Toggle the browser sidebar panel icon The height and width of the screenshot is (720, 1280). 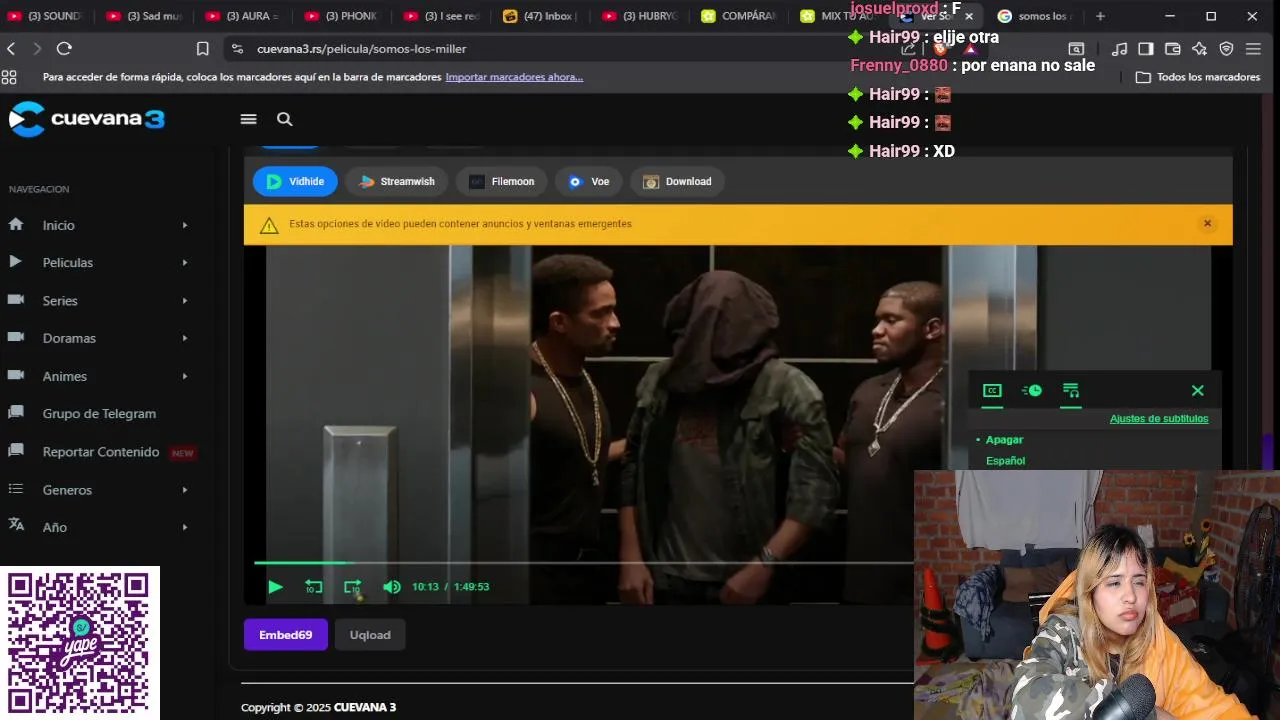coord(1146,49)
